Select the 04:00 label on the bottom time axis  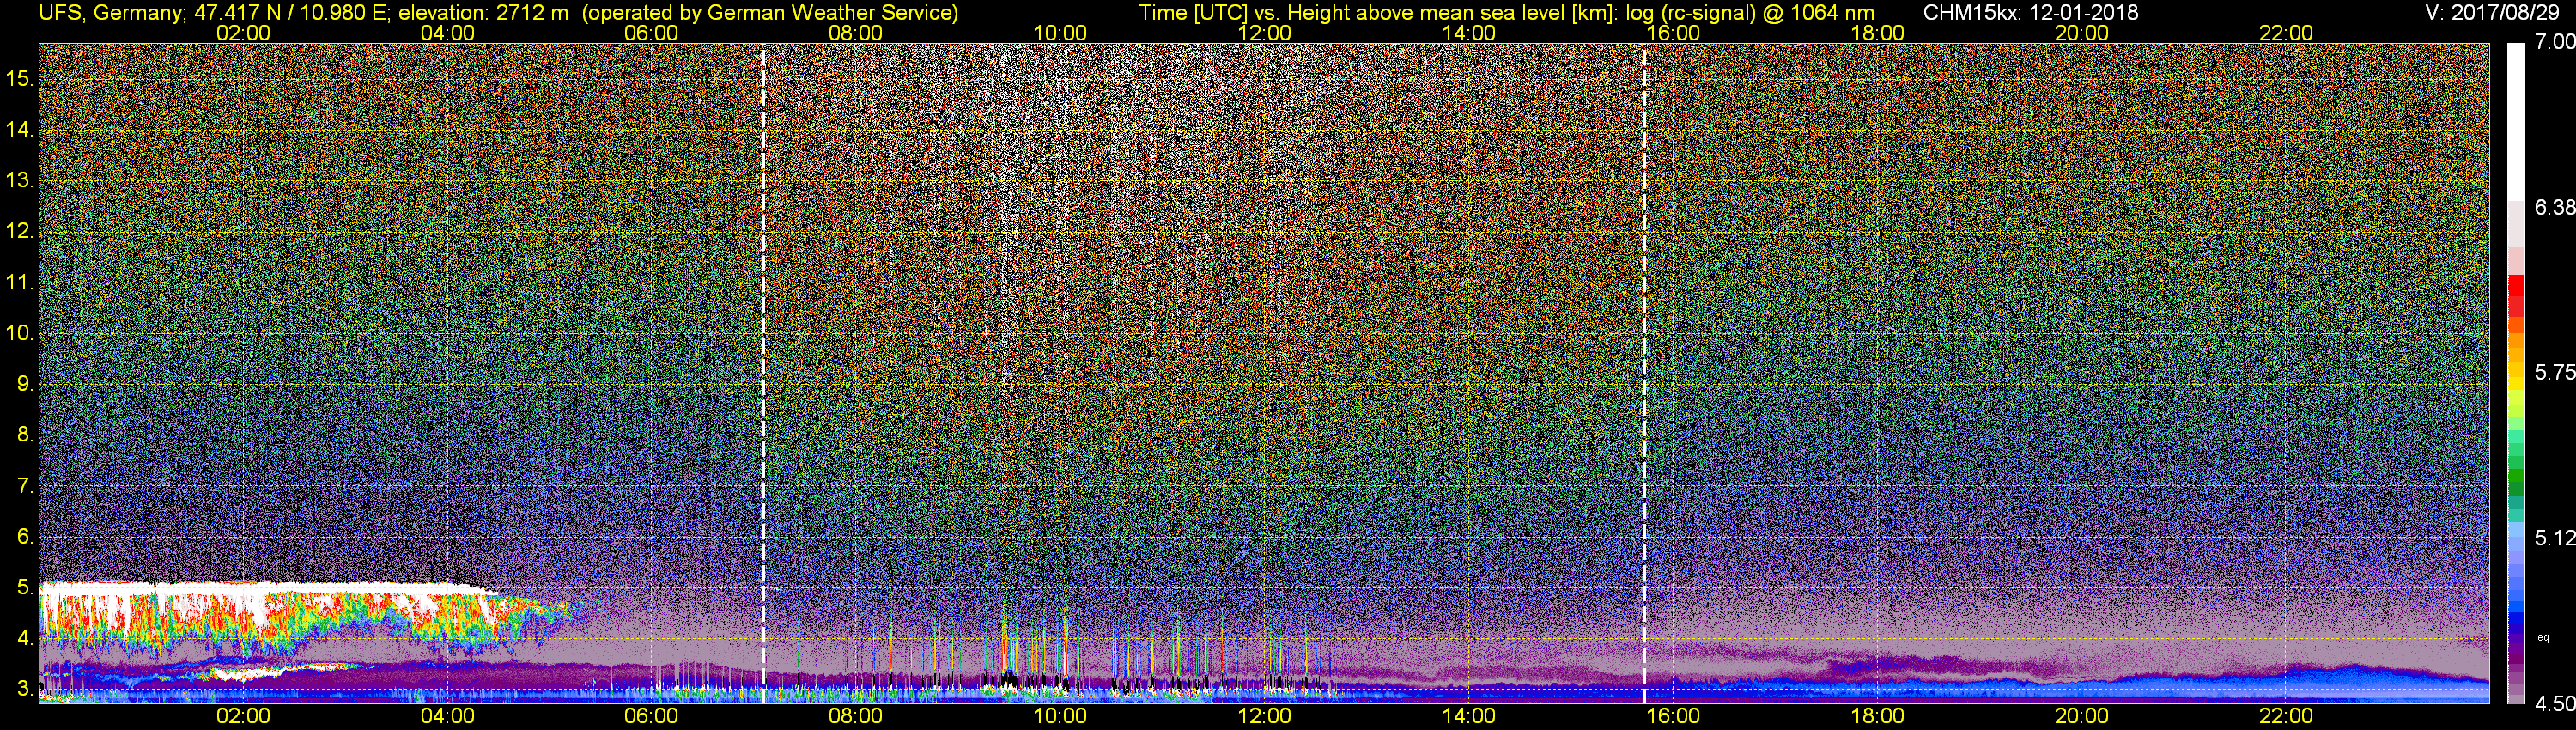pos(447,716)
